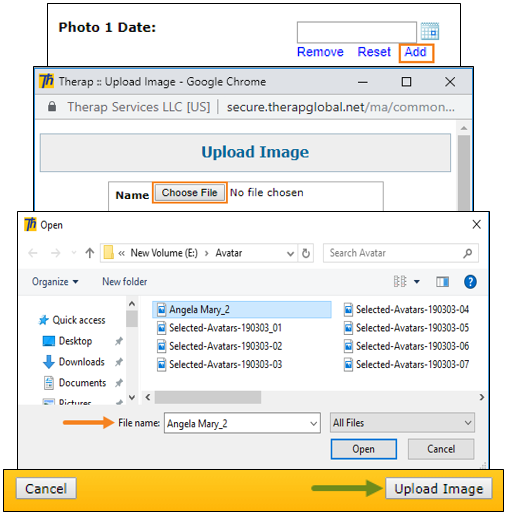Open the All Files type dropdown
Screen dimensions: 508x517
402,423
